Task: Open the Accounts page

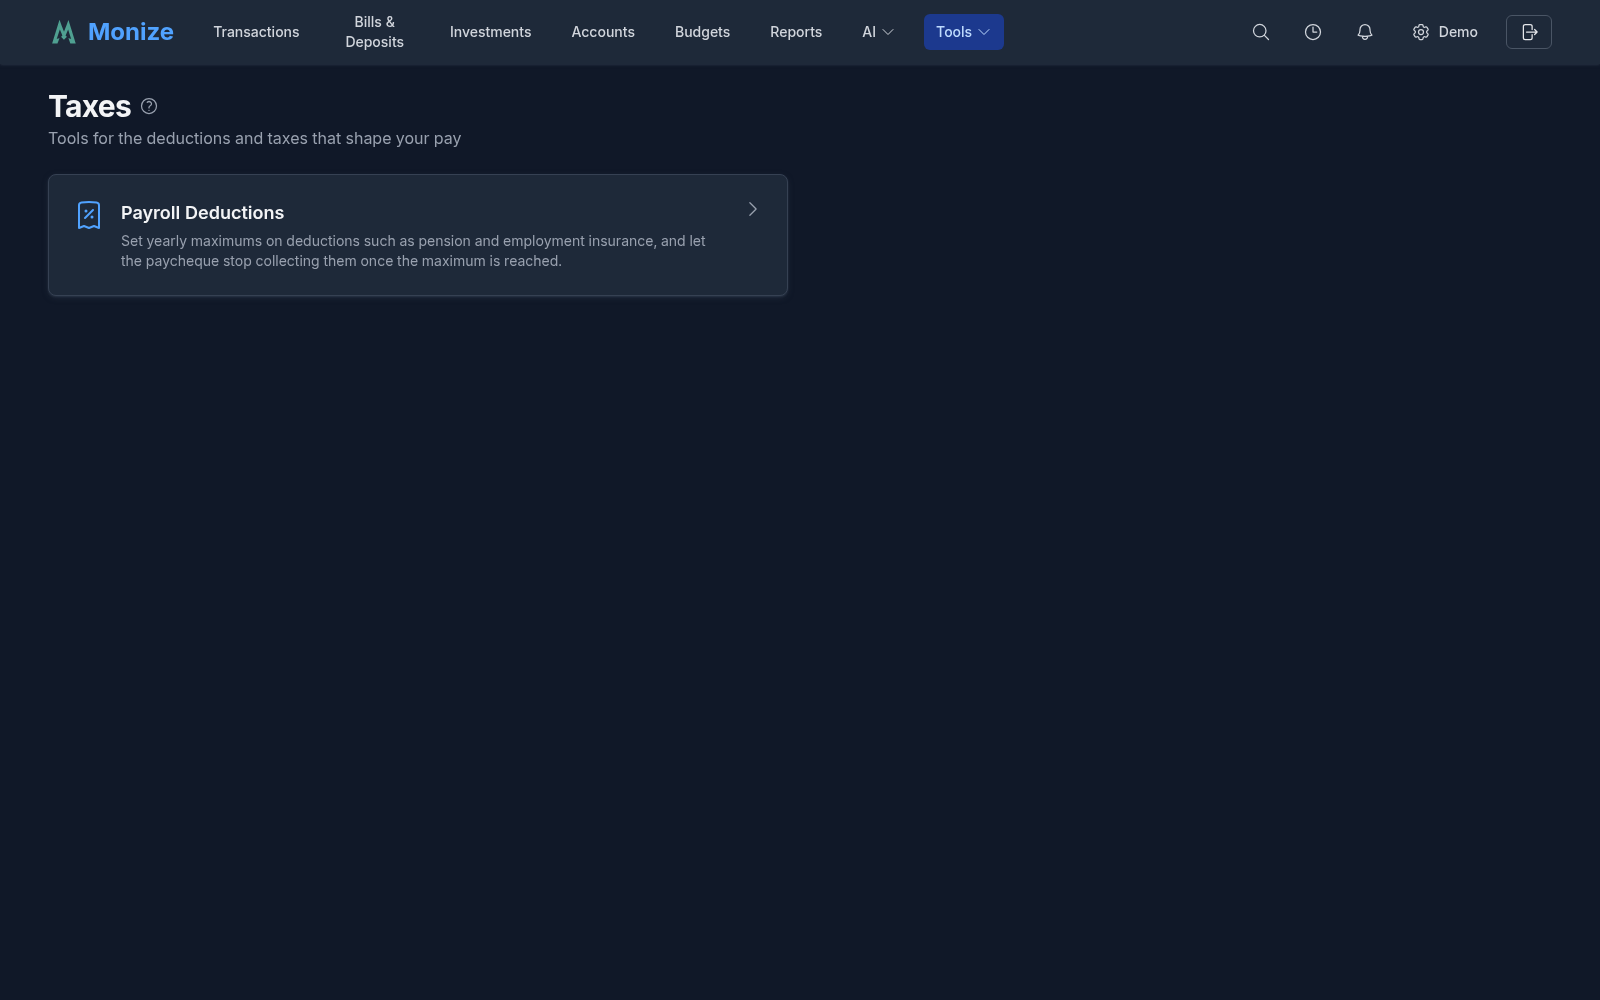Action: pyautogui.click(x=603, y=32)
